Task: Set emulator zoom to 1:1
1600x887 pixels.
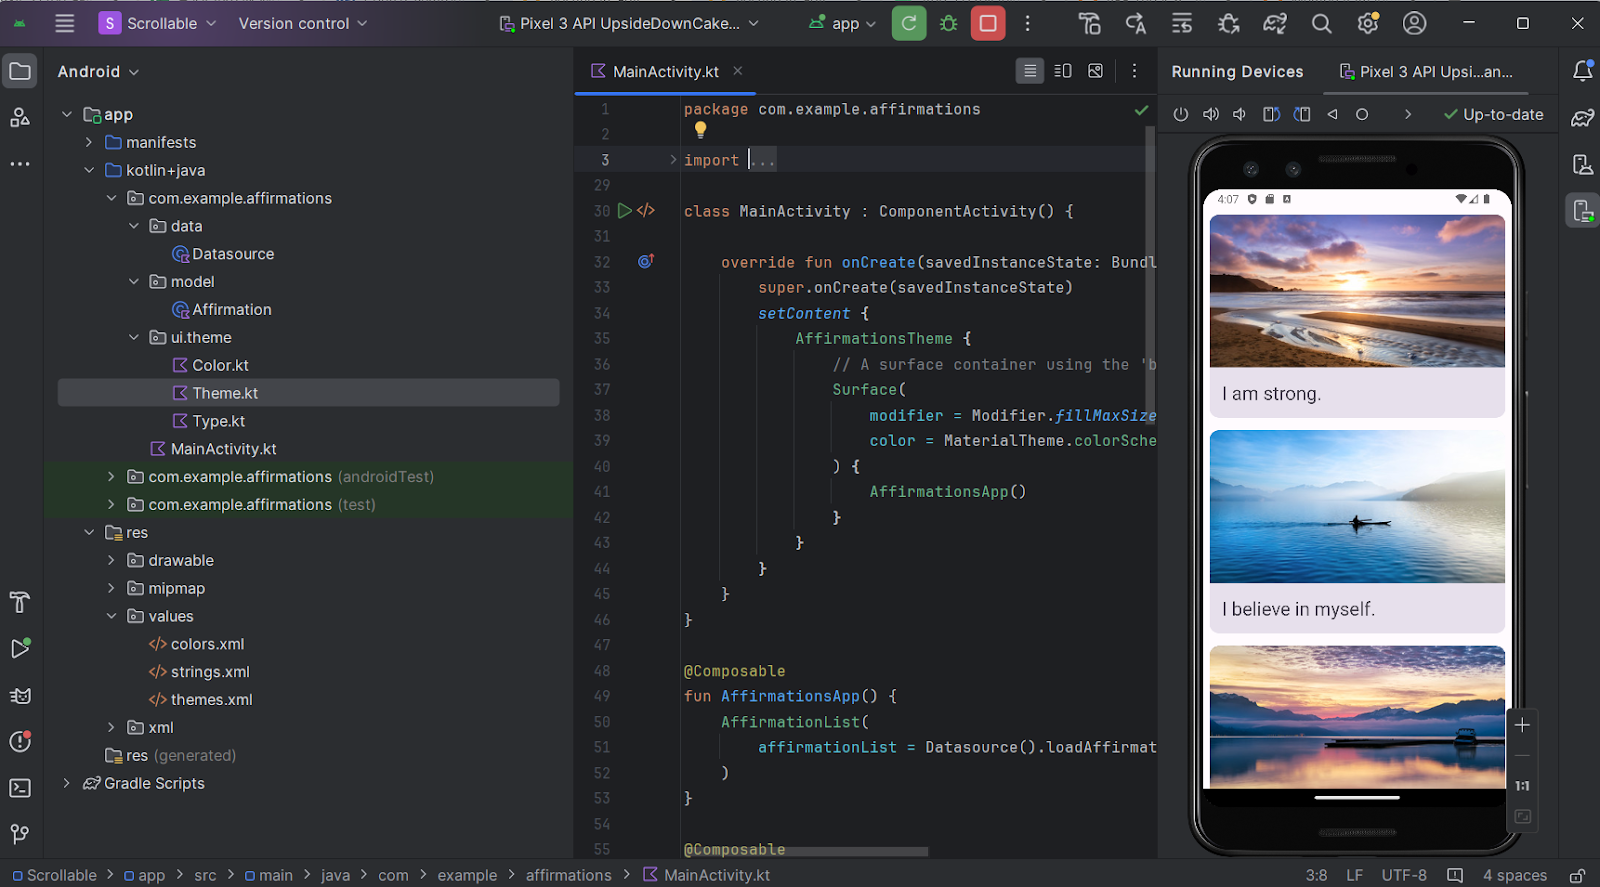Action: 1522,786
